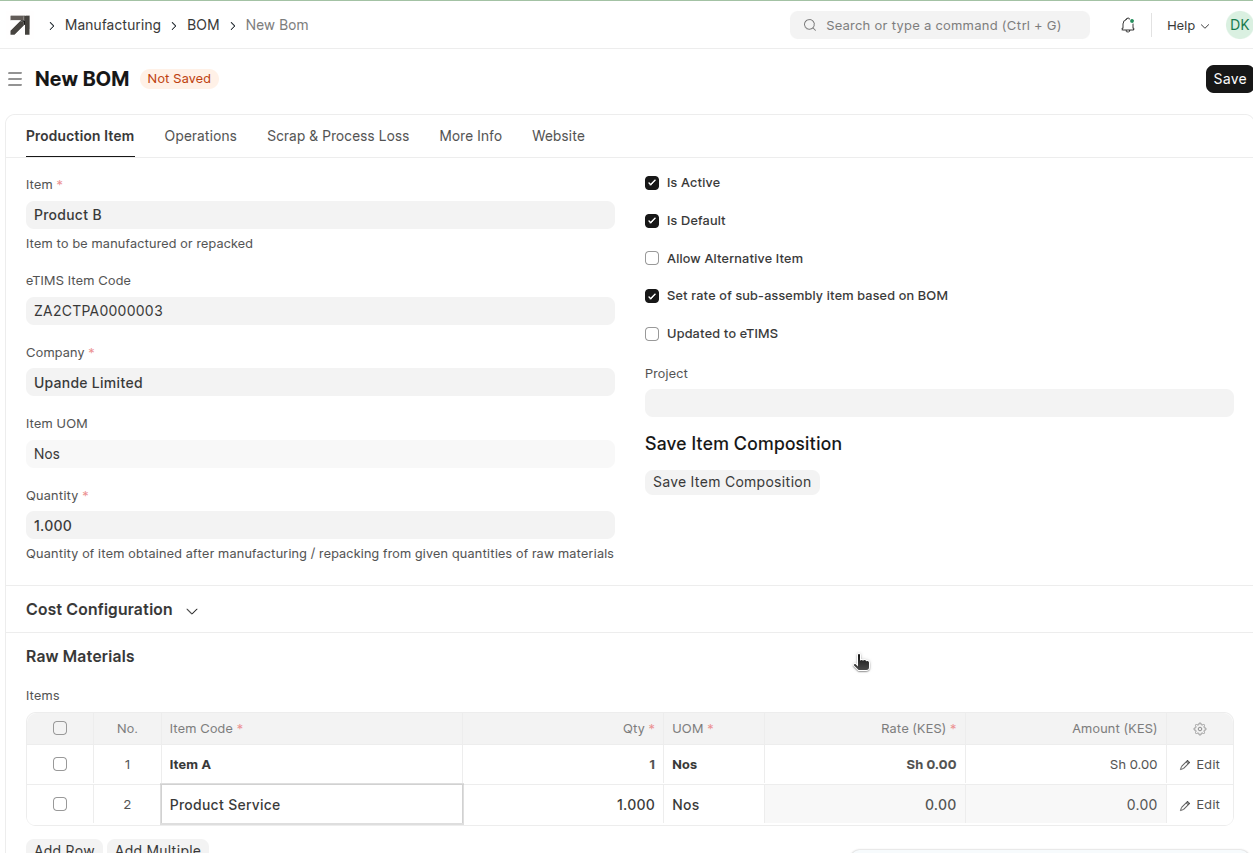Expand the Cost Configuration section
1253x853 pixels.
(112, 610)
